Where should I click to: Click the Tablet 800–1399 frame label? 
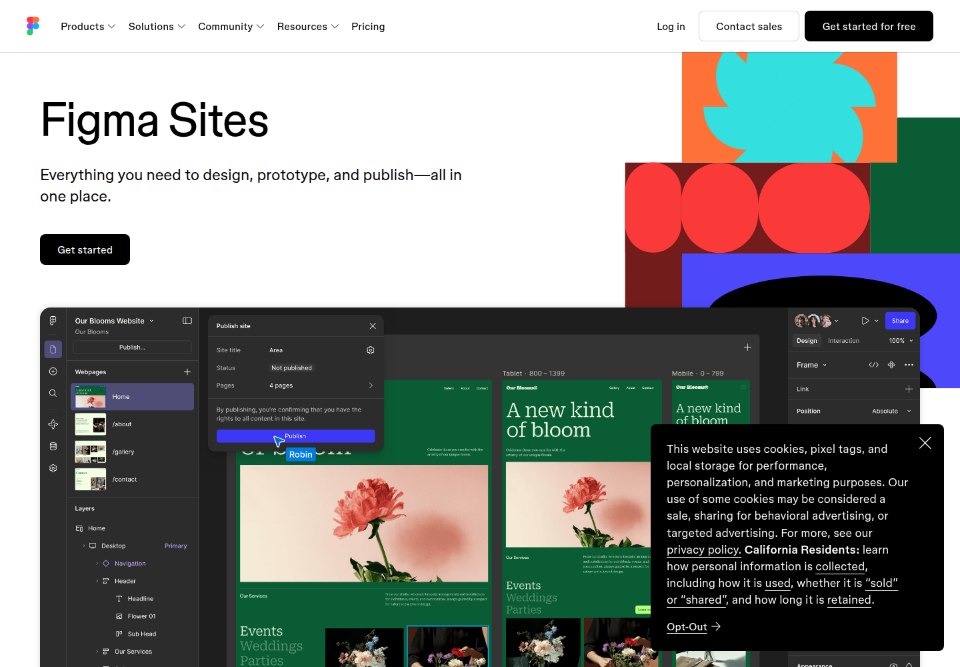coord(533,373)
